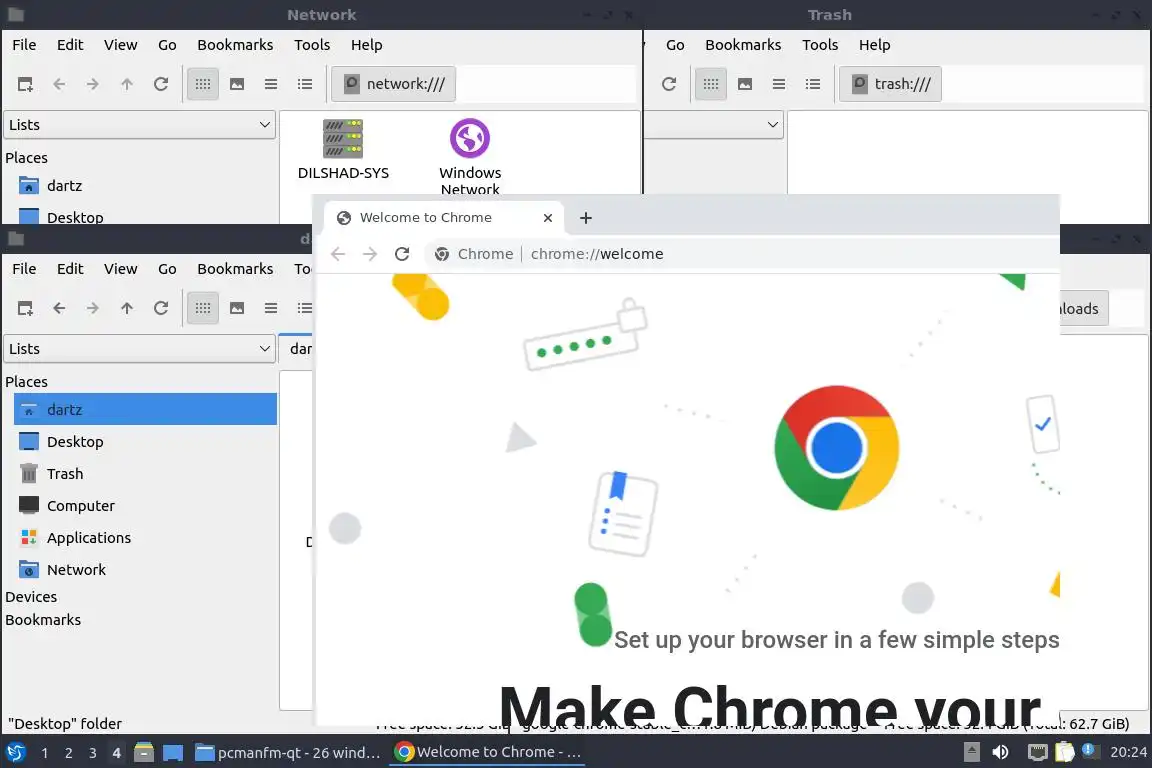
Task: Click the trash:/// path button
Action: click(890, 84)
